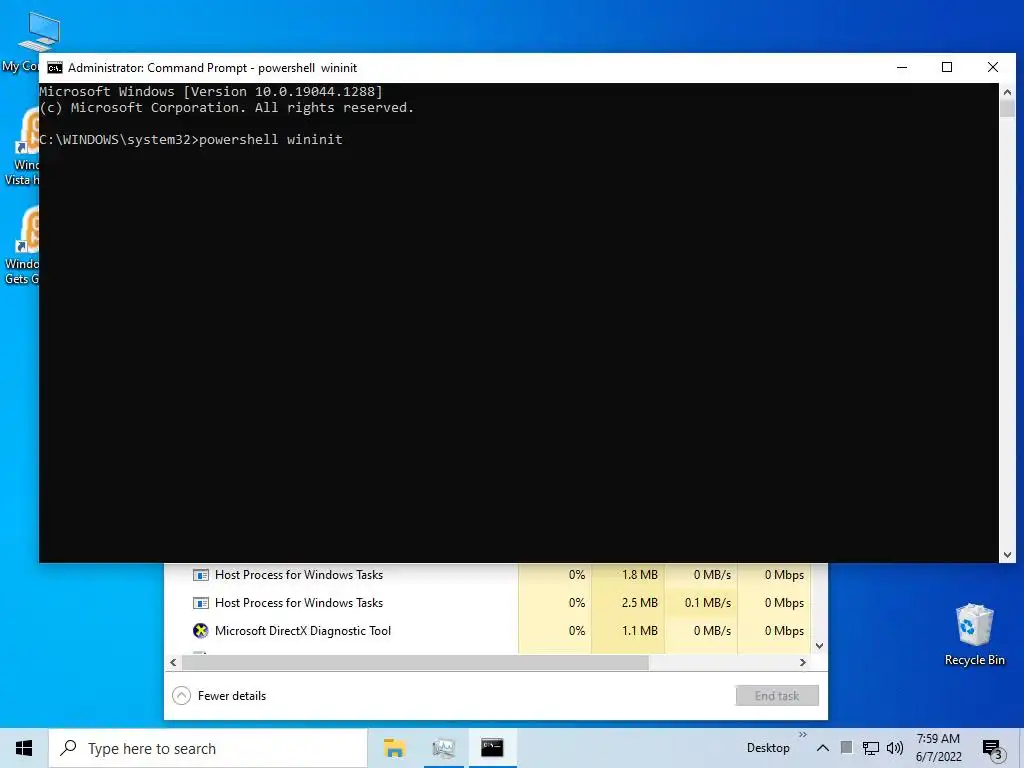Viewport: 1024px width, 768px height.
Task: Select Microsoft DirectX Diagnostic Tool row text
Action: tap(303, 631)
